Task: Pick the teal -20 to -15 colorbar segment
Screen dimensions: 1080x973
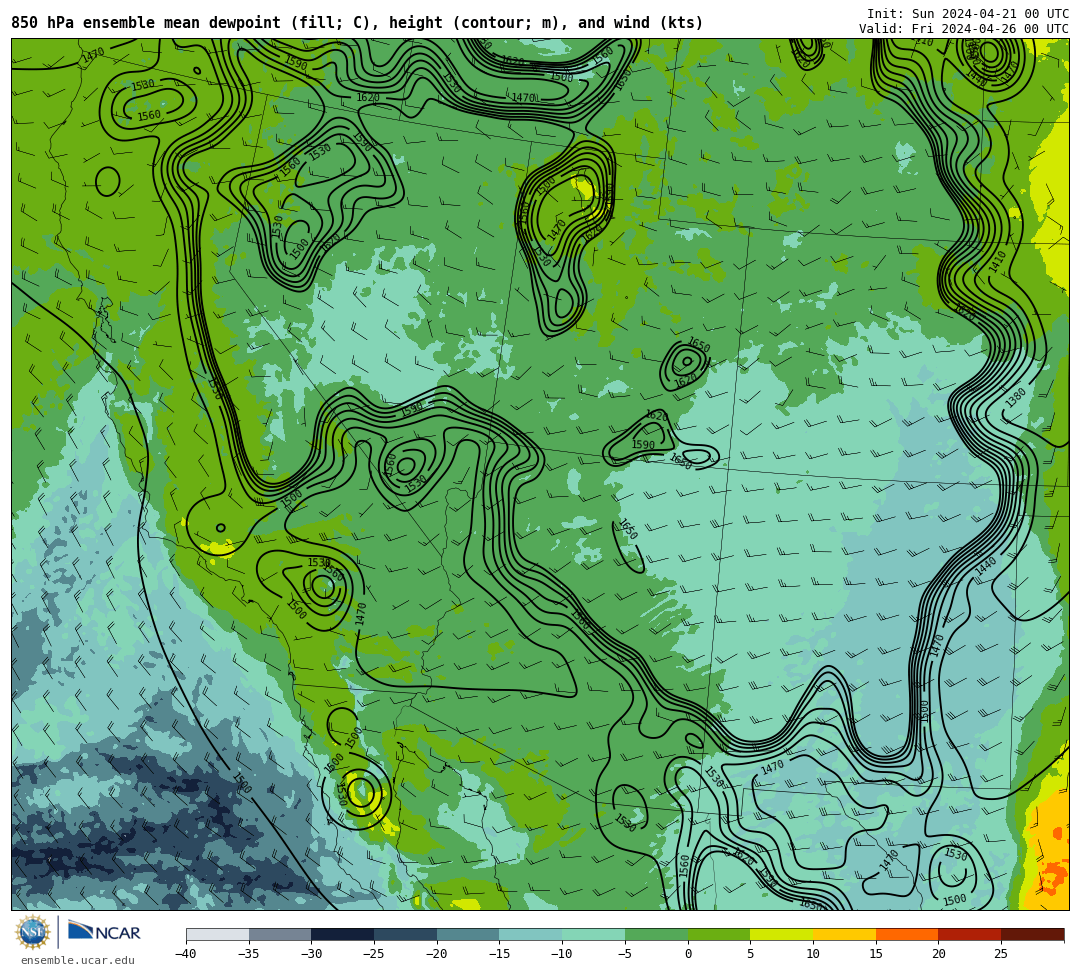Action: coord(468,934)
